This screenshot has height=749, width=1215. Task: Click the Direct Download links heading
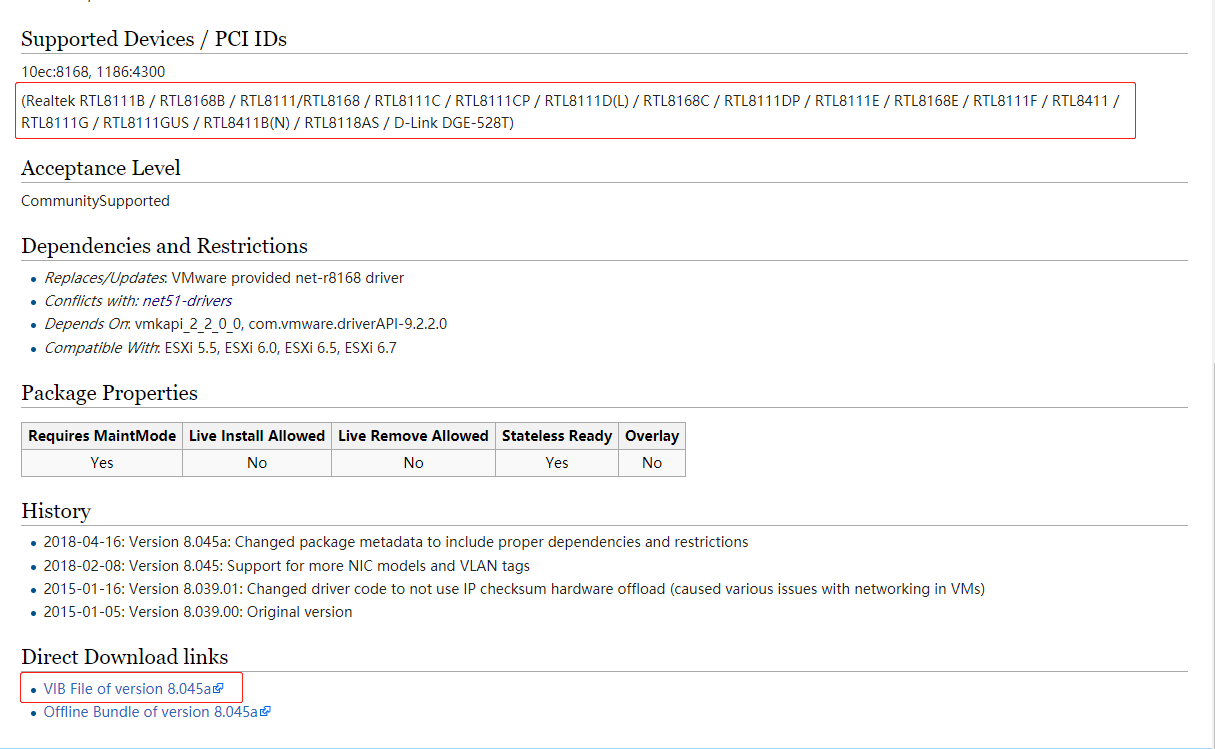pos(125,657)
